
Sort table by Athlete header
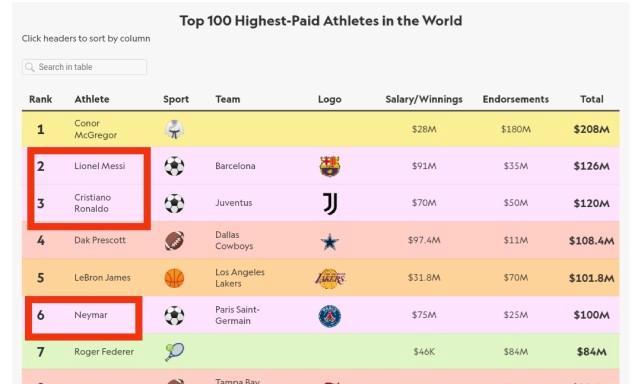[92, 99]
